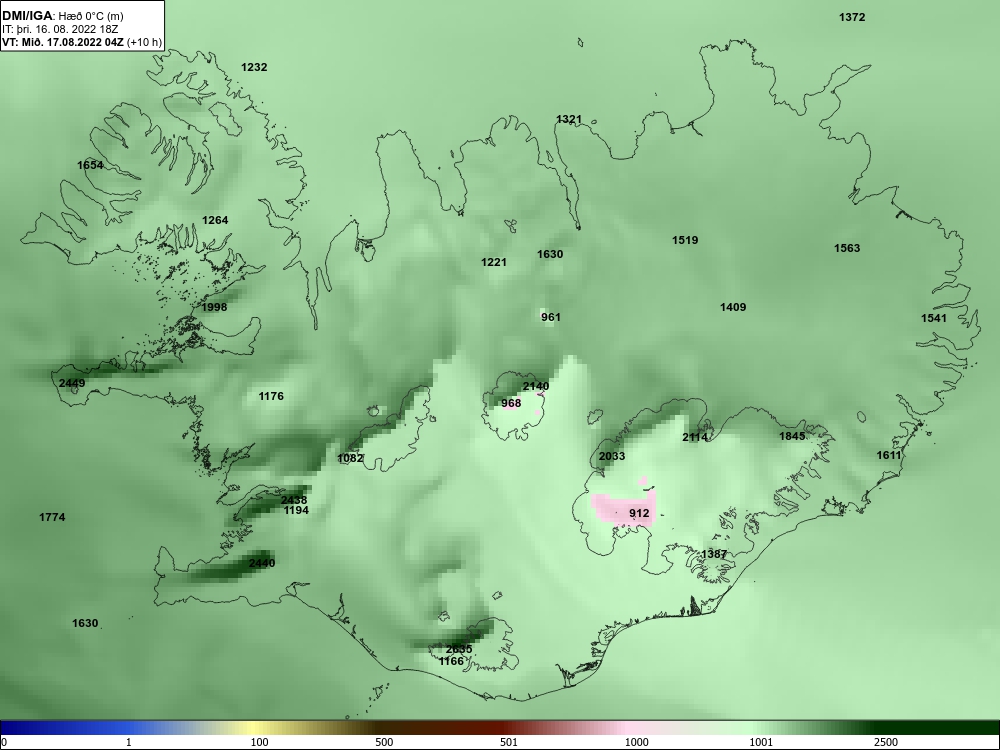Screen dimensions: 1000x750
Task: Select the 1176 map value
Action: click(271, 397)
